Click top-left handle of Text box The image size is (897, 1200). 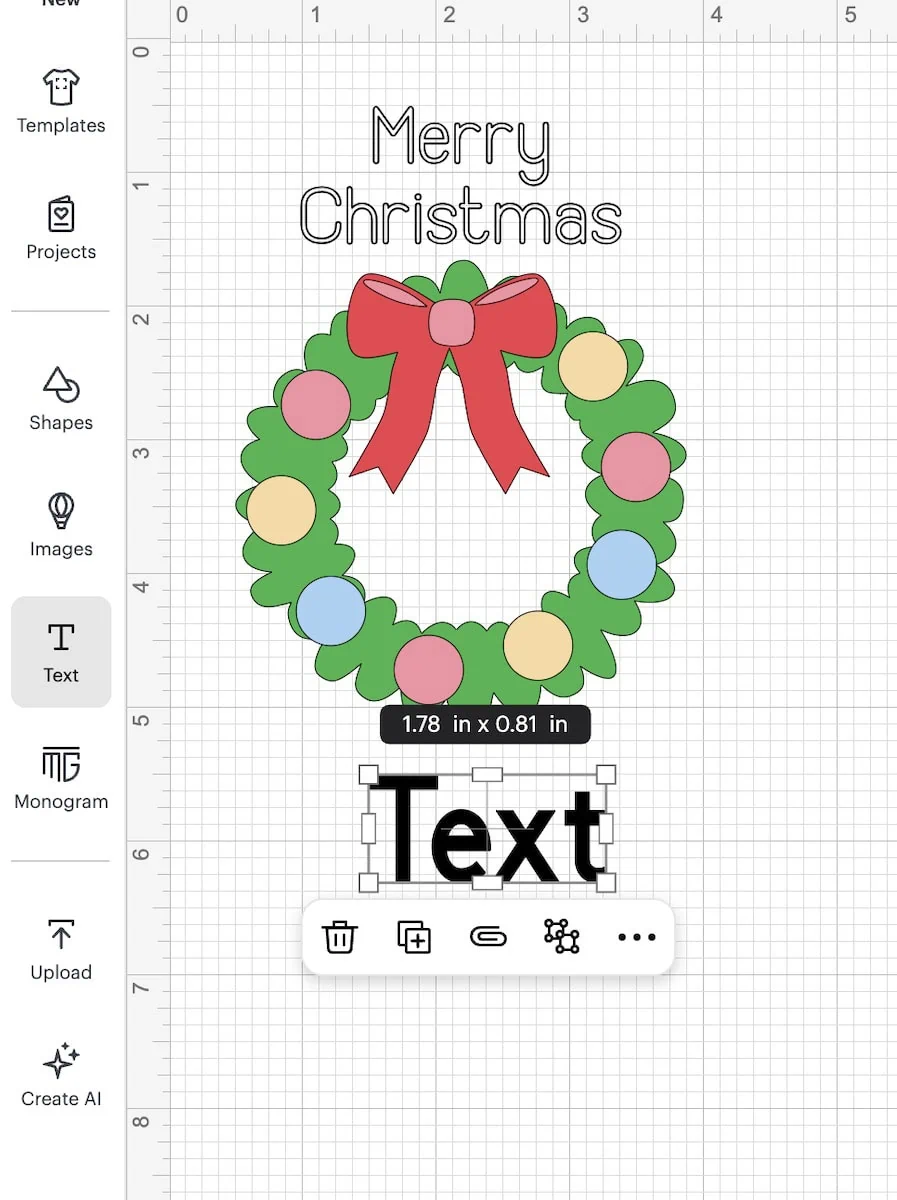click(x=368, y=774)
